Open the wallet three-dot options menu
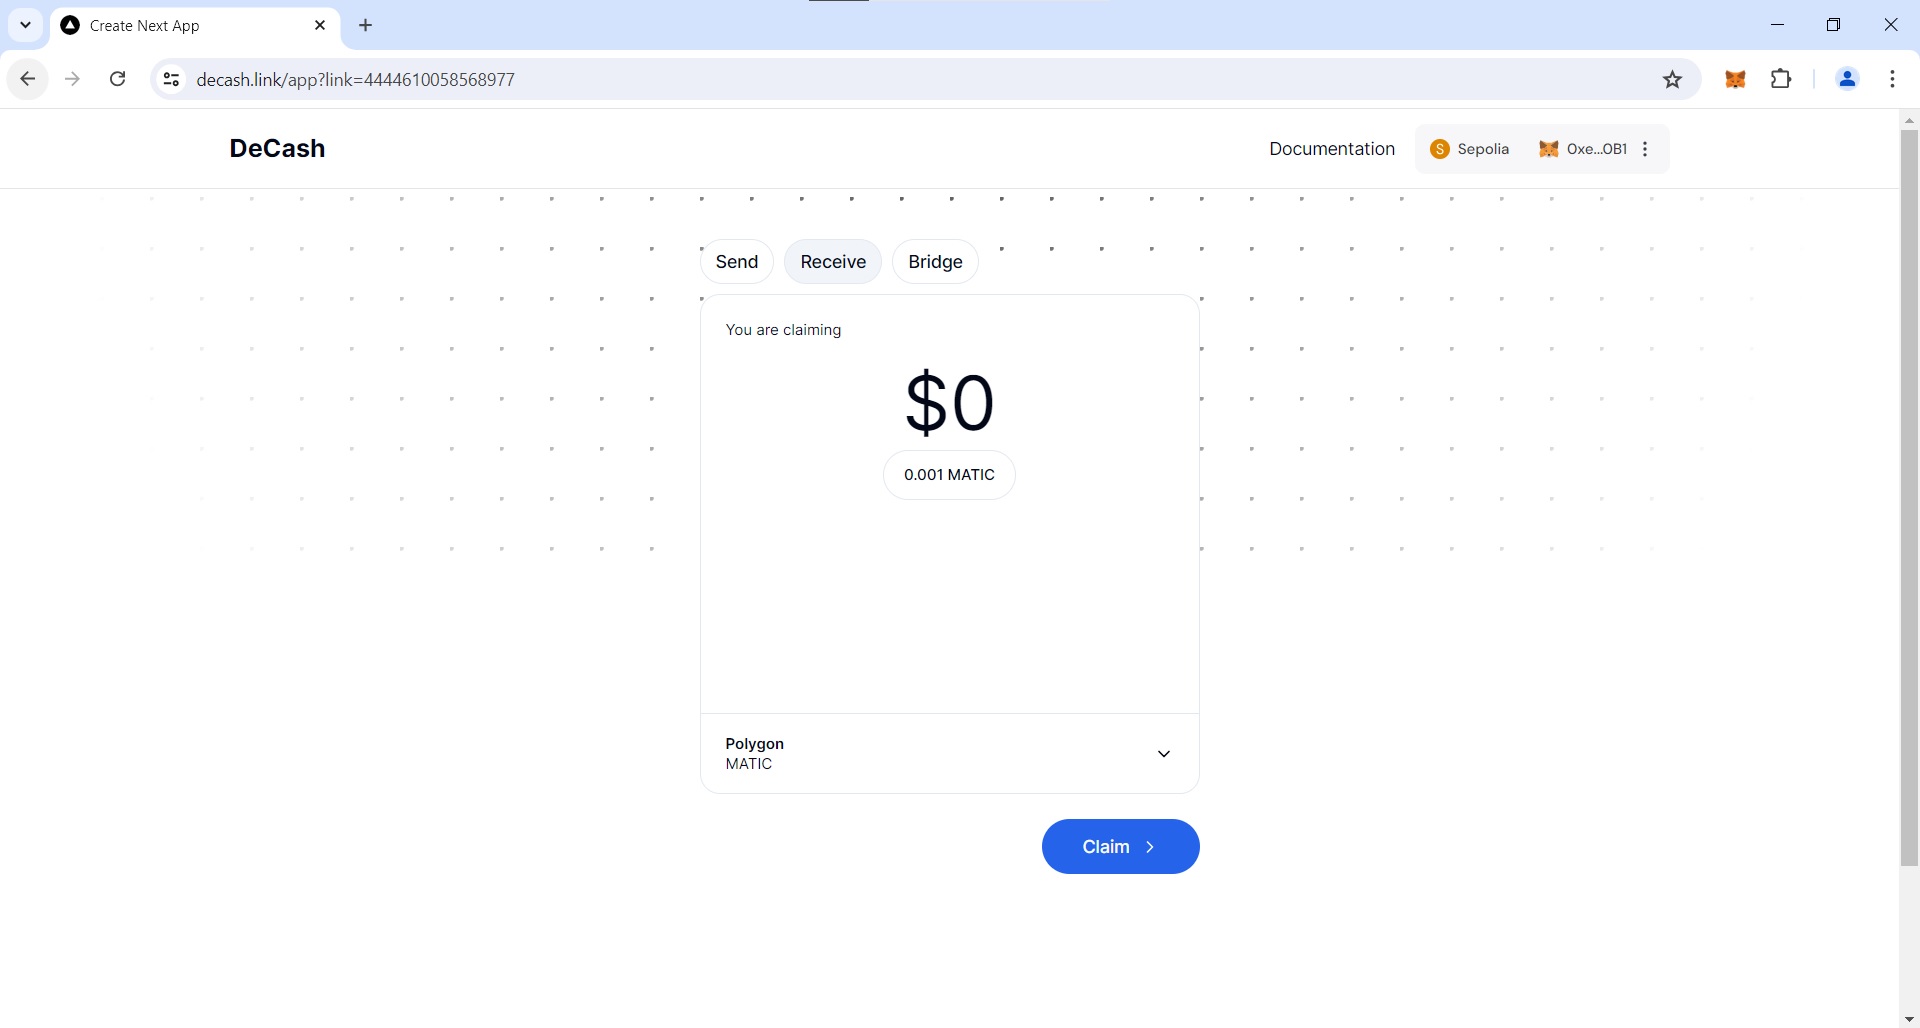This screenshot has height=1028, width=1920. click(1645, 149)
